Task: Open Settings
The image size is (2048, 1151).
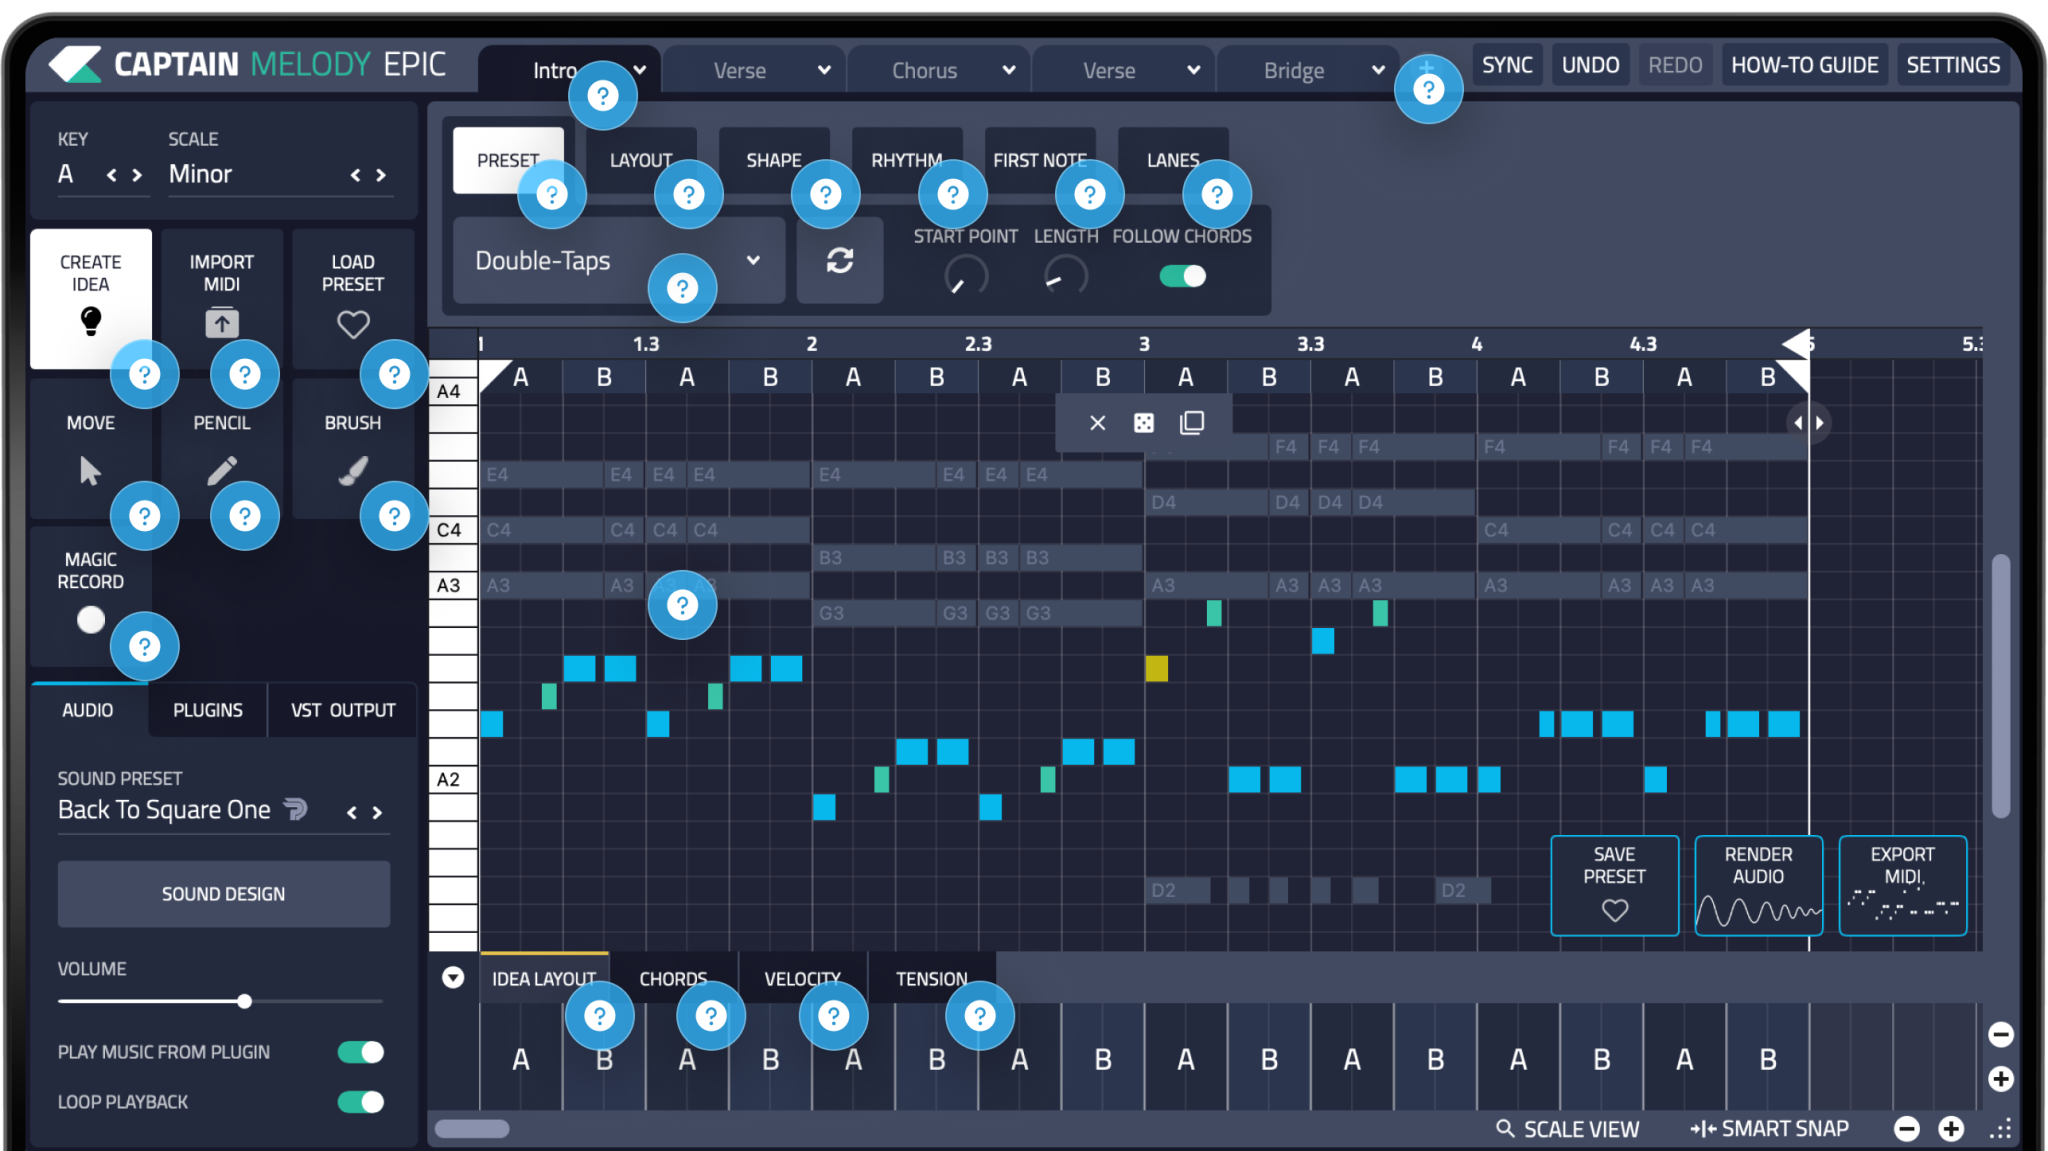Action: [1953, 65]
